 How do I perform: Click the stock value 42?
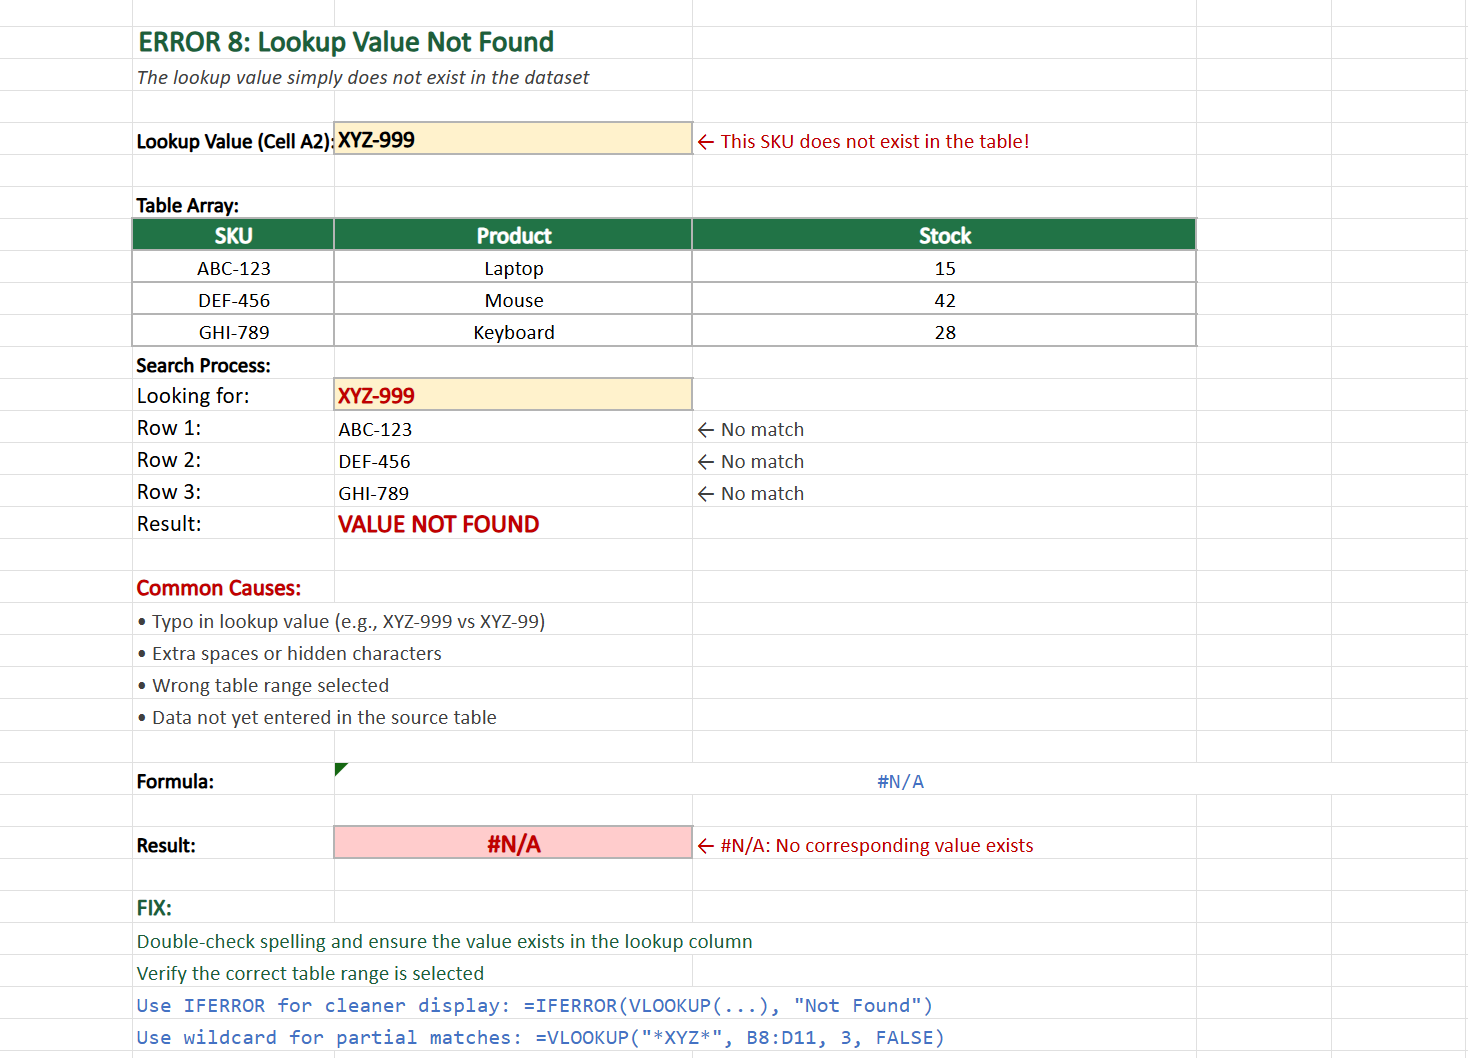click(944, 300)
